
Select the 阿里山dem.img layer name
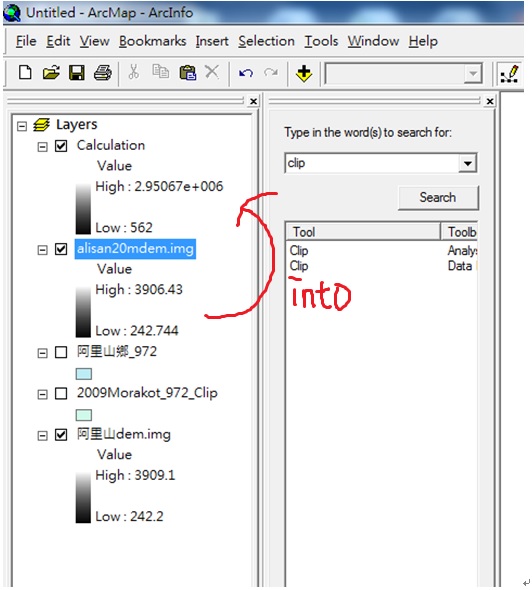pyautogui.click(x=123, y=434)
